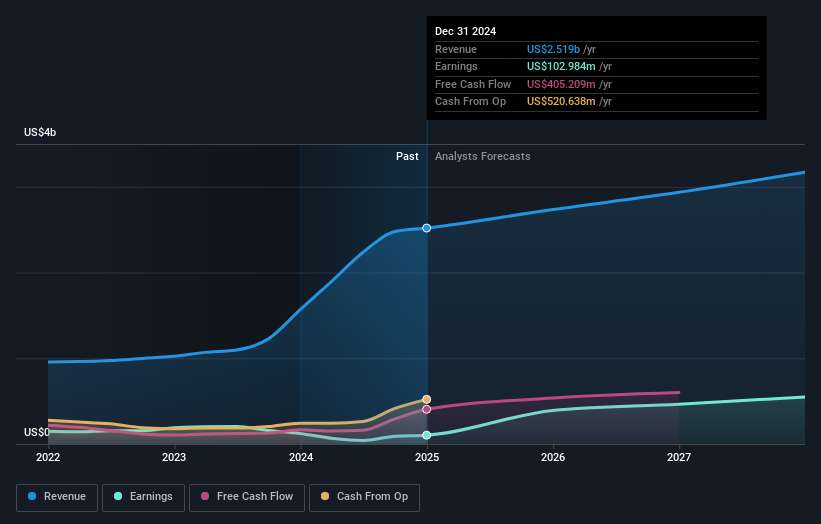Click the Earnings teal data point at 2025

tap(427, 435)
